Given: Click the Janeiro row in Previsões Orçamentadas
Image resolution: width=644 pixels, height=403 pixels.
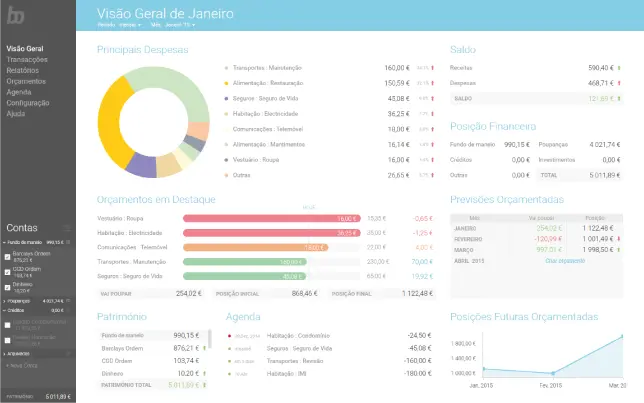Looking at the screenshot, I should (x=540, y=227).
